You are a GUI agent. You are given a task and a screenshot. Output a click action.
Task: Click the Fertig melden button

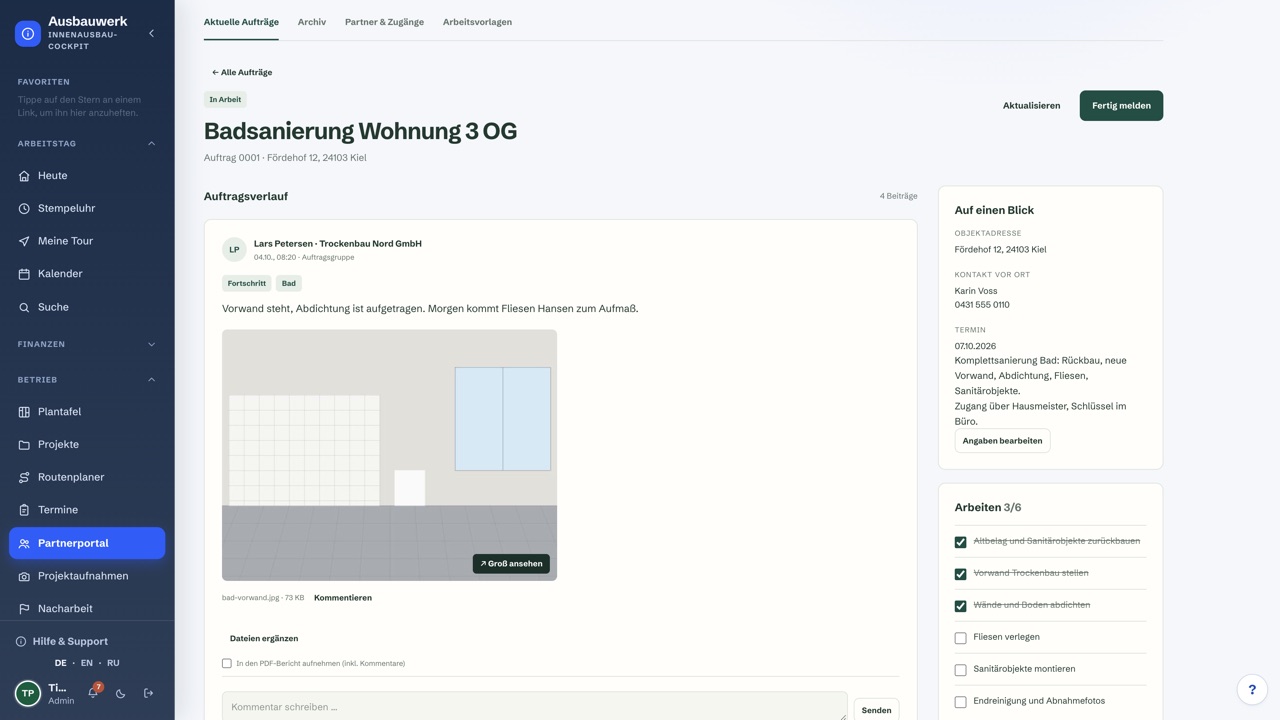[1121, 106]
